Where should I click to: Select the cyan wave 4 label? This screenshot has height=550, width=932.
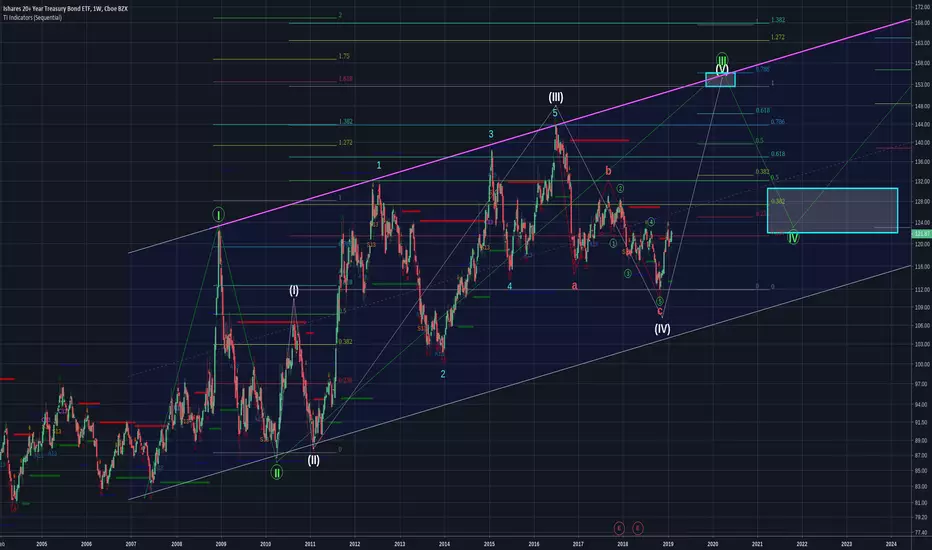[x=509, y=286]
